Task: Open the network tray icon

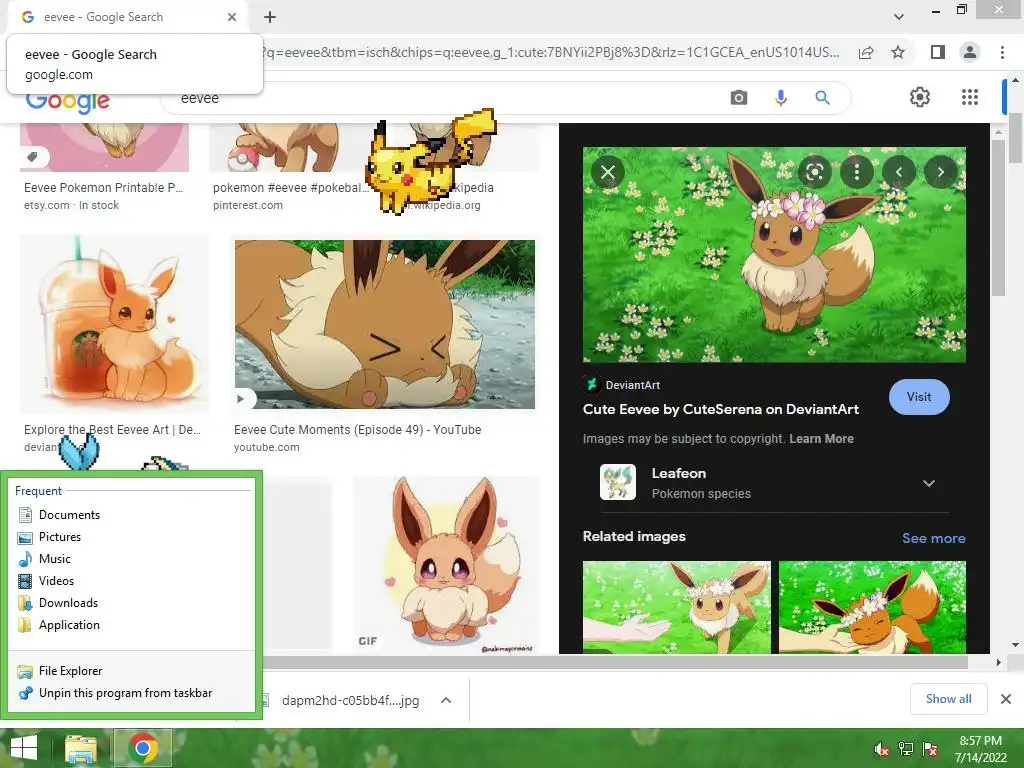Action: pyautogui.click(x=906, y=749)
